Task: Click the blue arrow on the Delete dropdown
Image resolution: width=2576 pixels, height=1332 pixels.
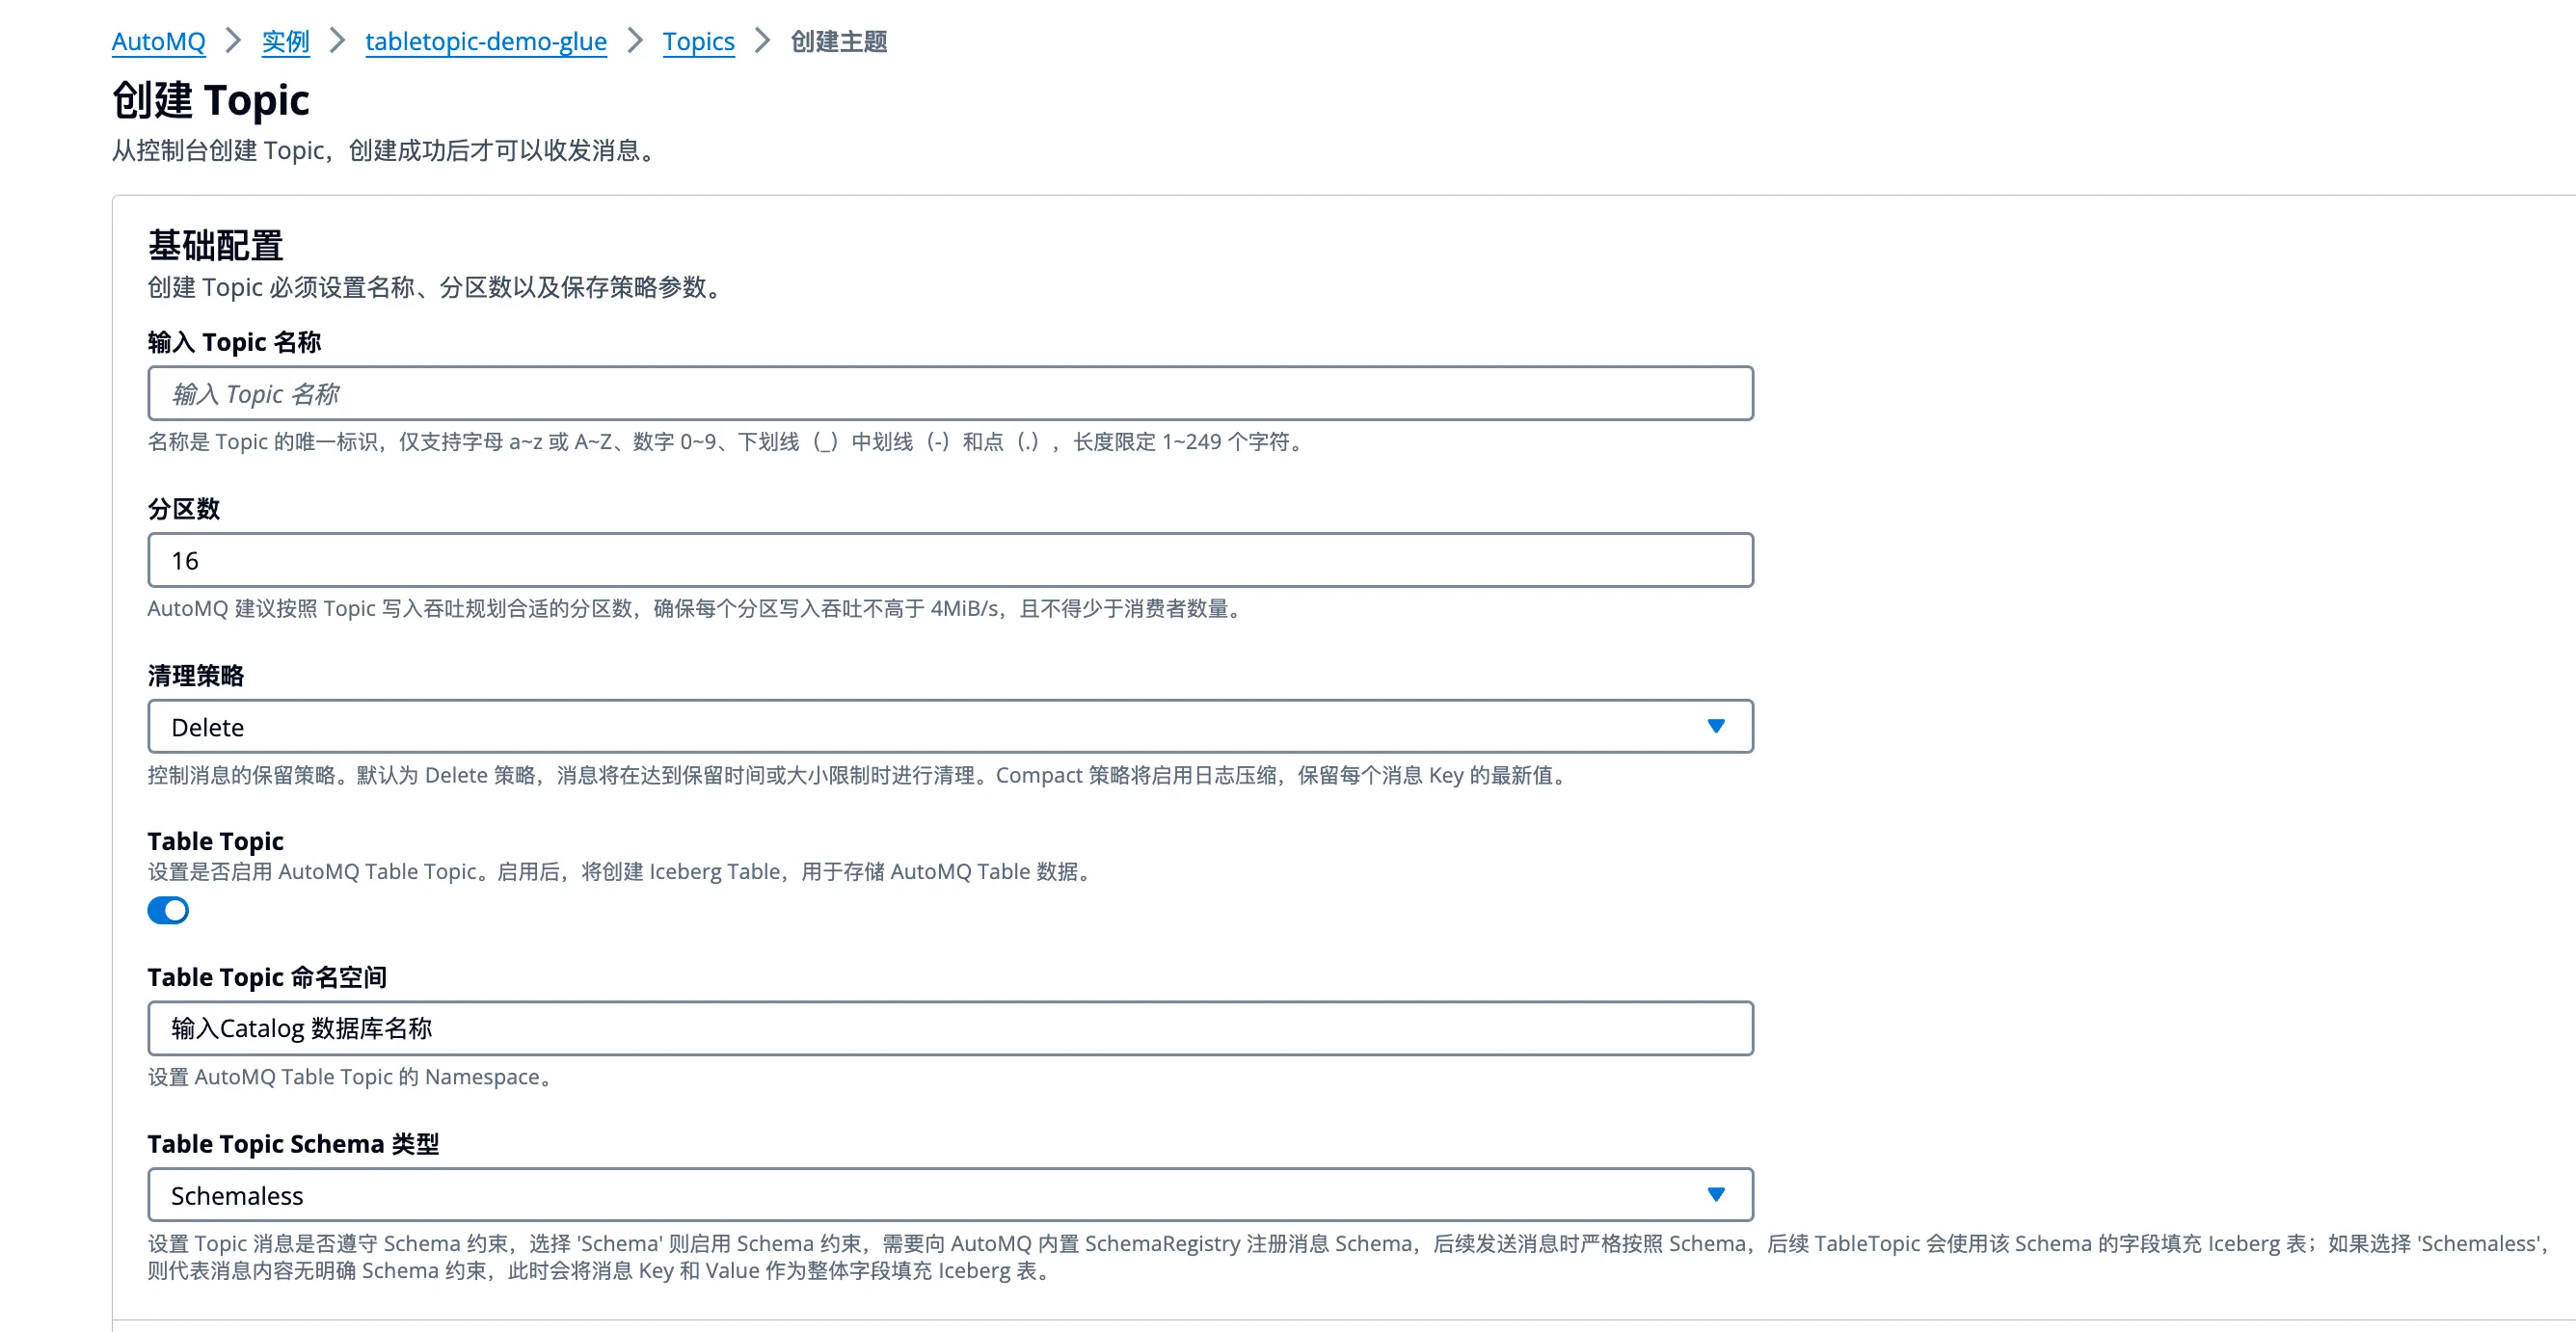Action: tap(1716, 727)
